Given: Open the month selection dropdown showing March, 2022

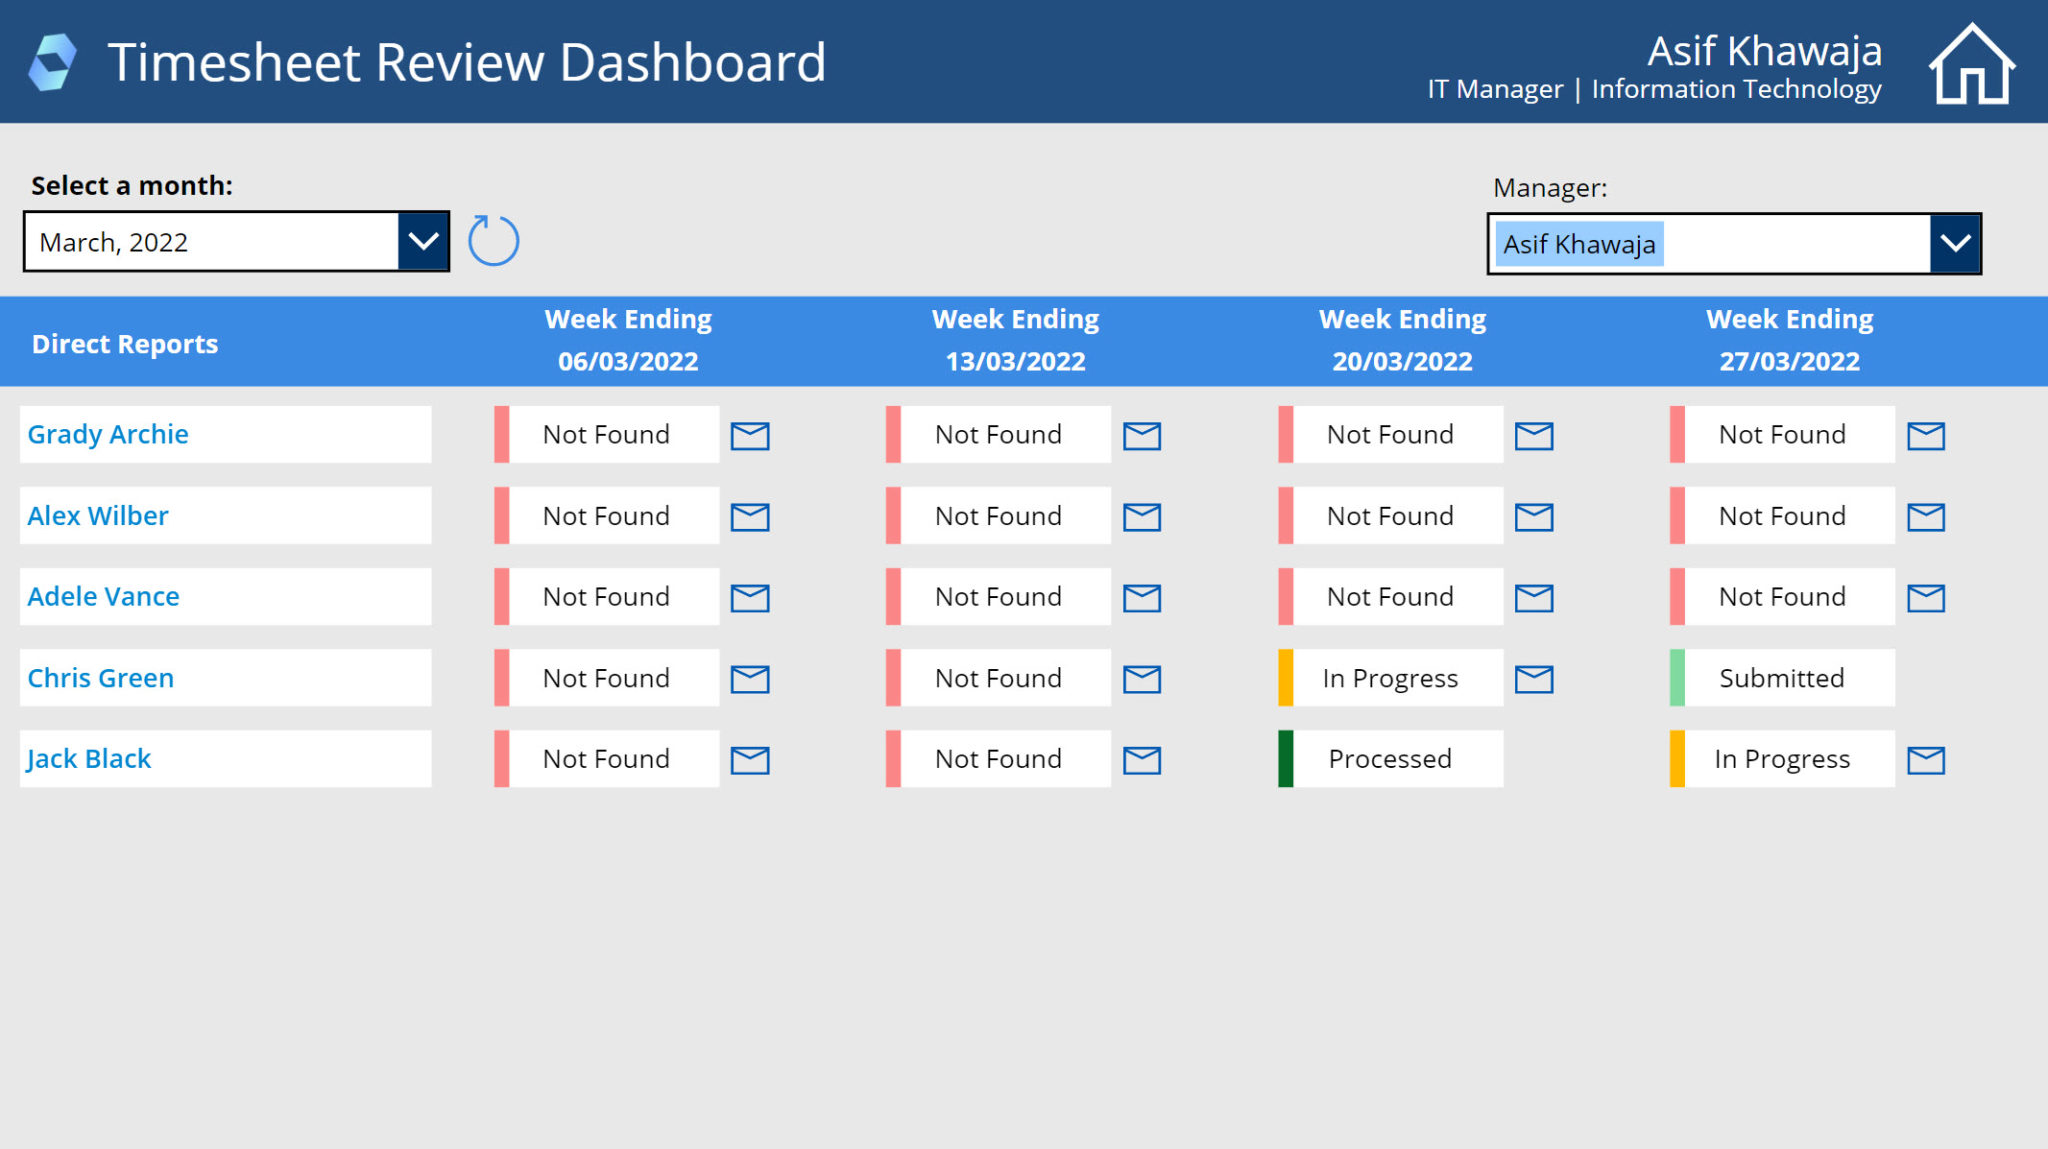Looking at the screenshot, I should pos(210,241).
